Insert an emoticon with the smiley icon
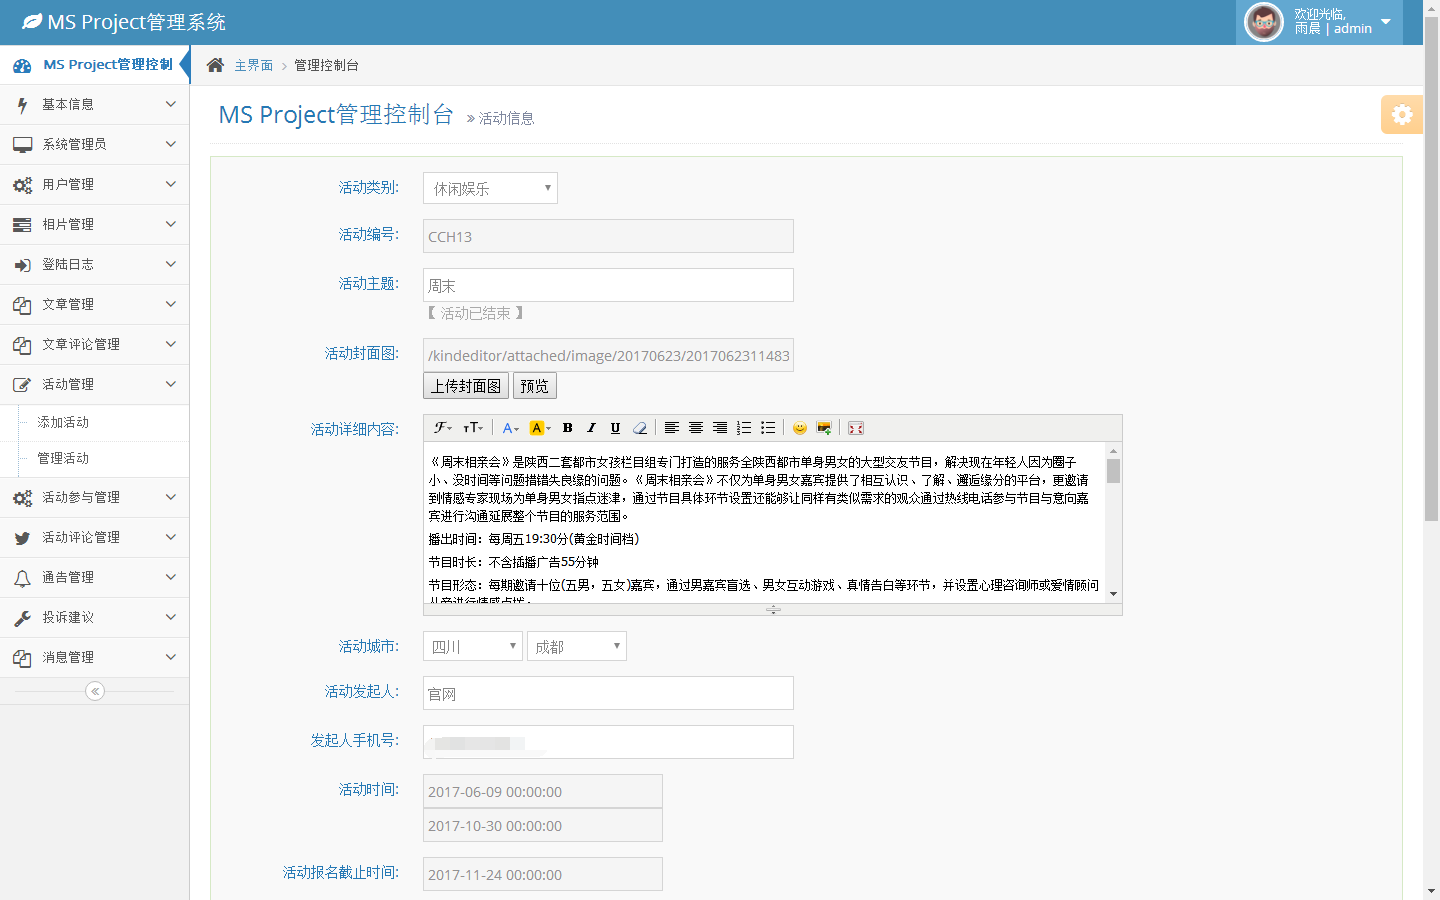This screenshot has width=1440, height=900. coord(799,428)
